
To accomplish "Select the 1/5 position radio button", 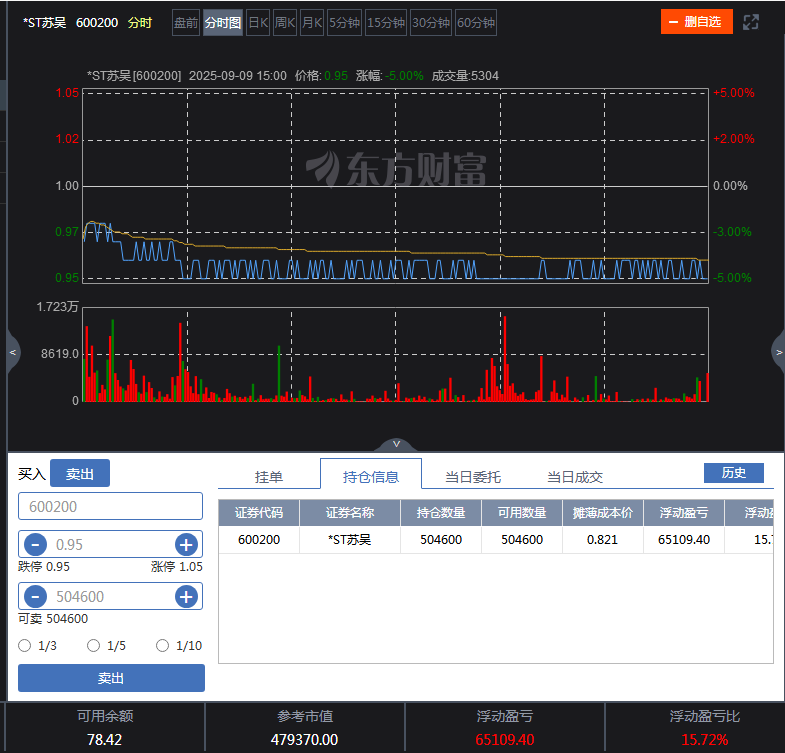I will click(x=94, y=645).
